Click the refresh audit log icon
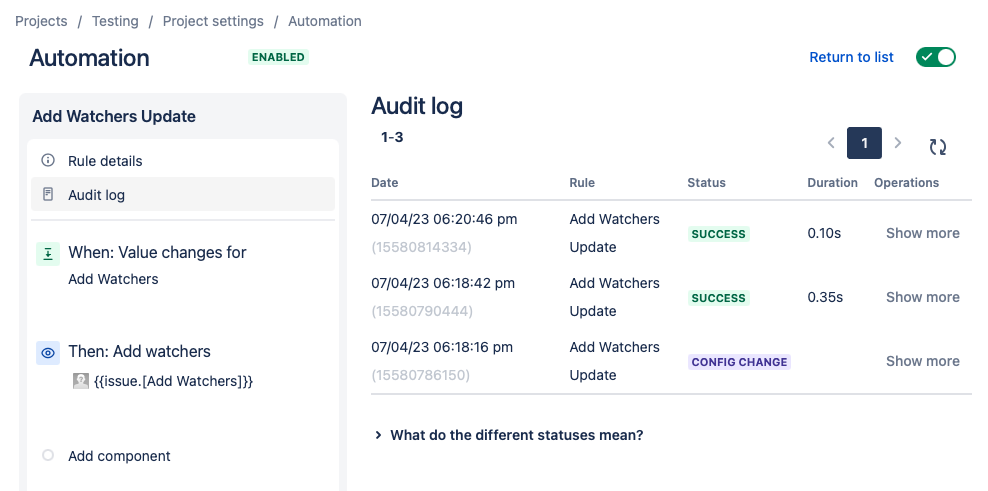 click(x=937, y=146)
